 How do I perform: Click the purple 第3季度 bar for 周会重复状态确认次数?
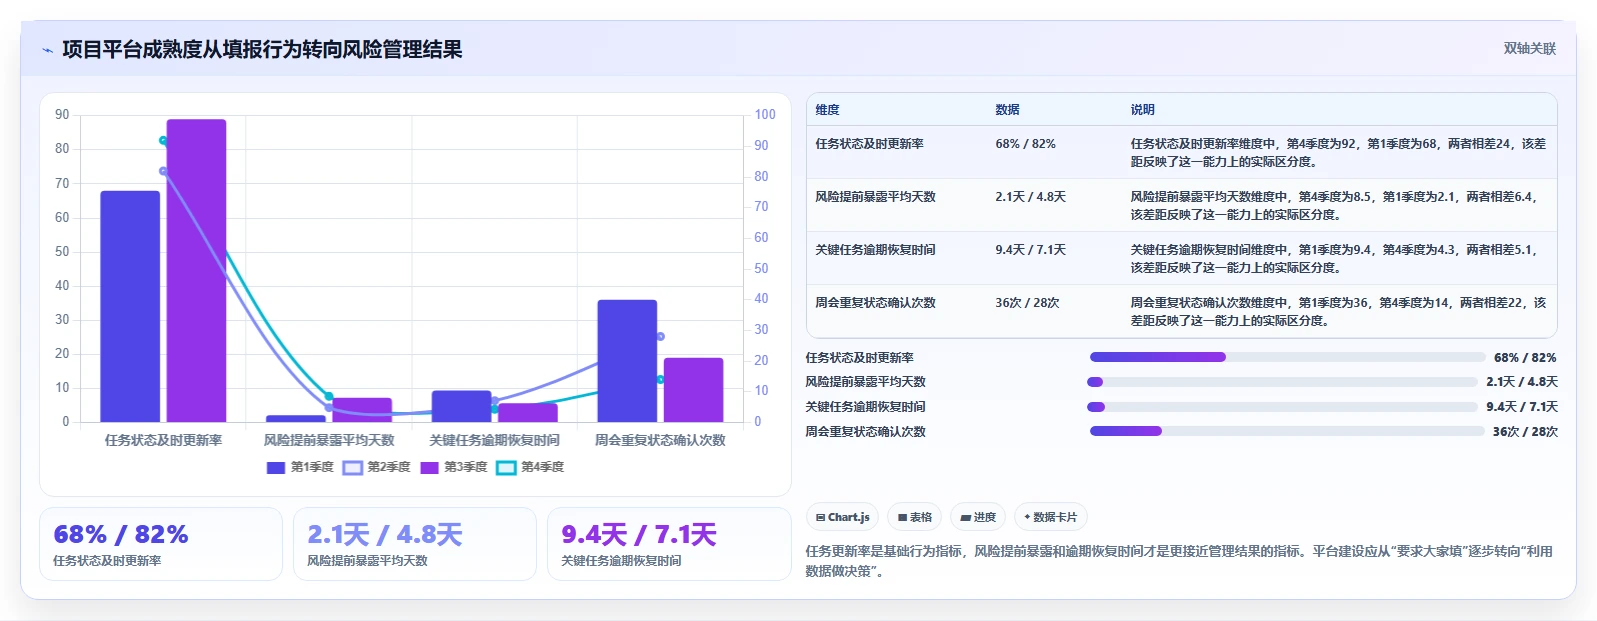coord(693,390)
